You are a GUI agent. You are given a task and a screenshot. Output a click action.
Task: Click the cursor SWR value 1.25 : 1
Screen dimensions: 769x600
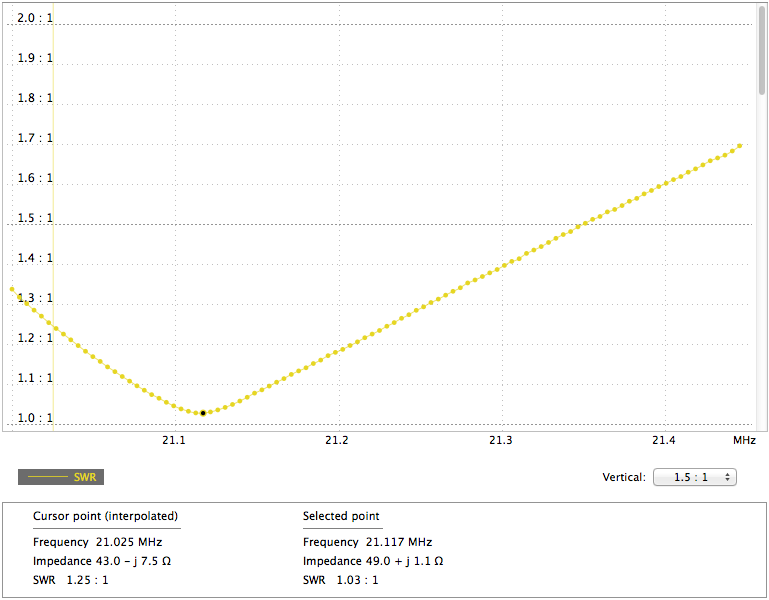pos(87,580)
